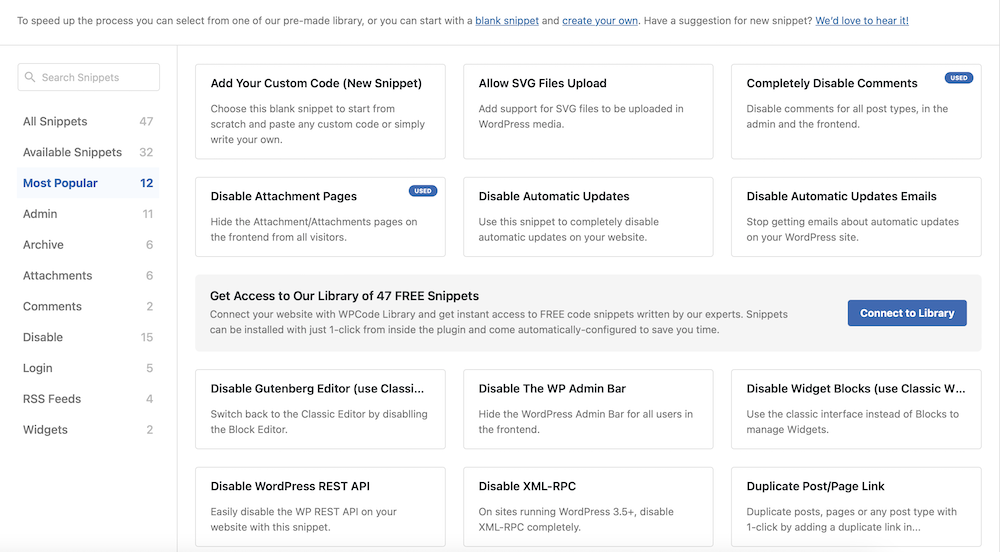Choose the Disable Gutenberg Editor snippet
Screen dimensions: 1000x552
[x=320, y=409]
